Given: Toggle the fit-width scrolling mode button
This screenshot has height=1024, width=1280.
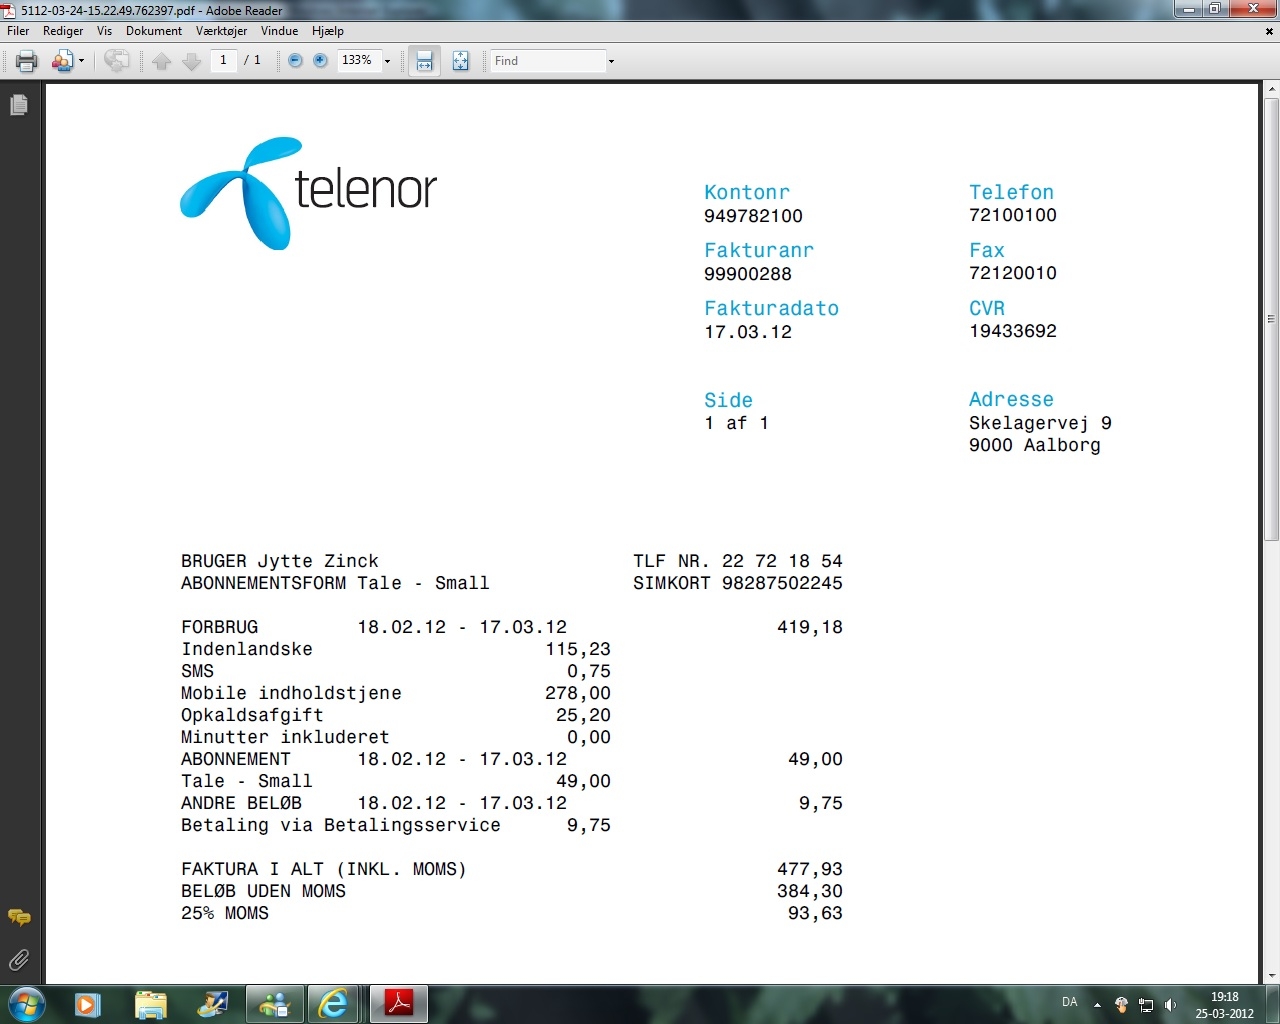Looking at the screenshot, I should (424, 61).
